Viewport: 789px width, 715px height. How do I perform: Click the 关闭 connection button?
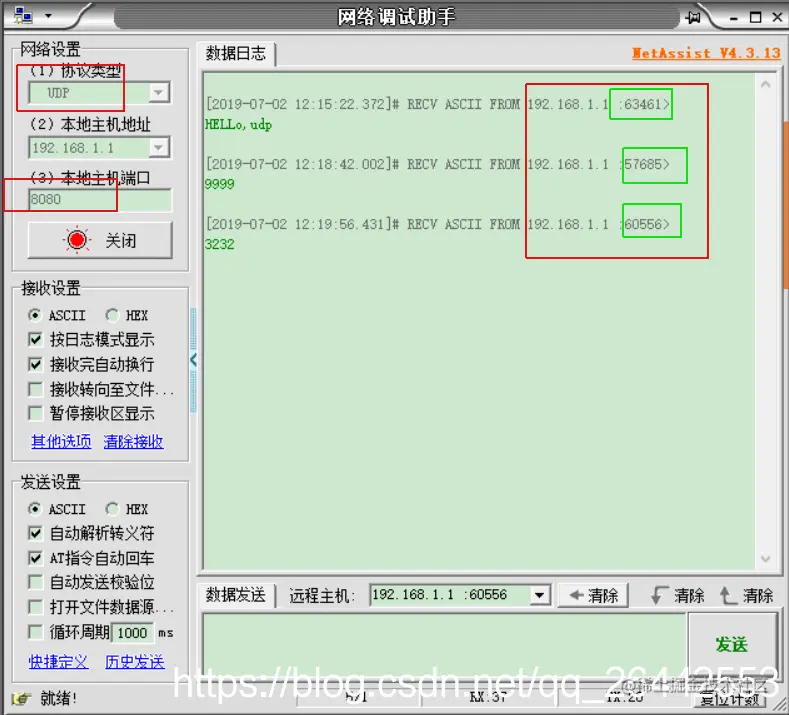coord(100,241)
